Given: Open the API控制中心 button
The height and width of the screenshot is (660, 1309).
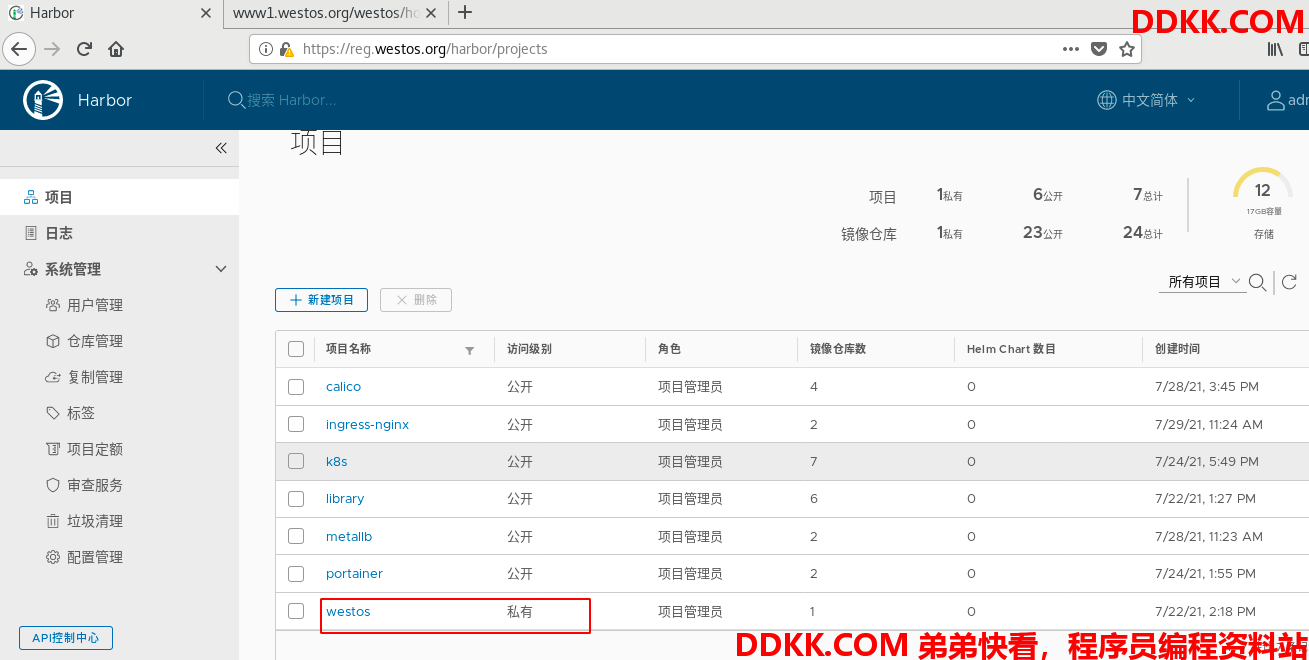Looking at the screenshot, I should pos(66,638).
